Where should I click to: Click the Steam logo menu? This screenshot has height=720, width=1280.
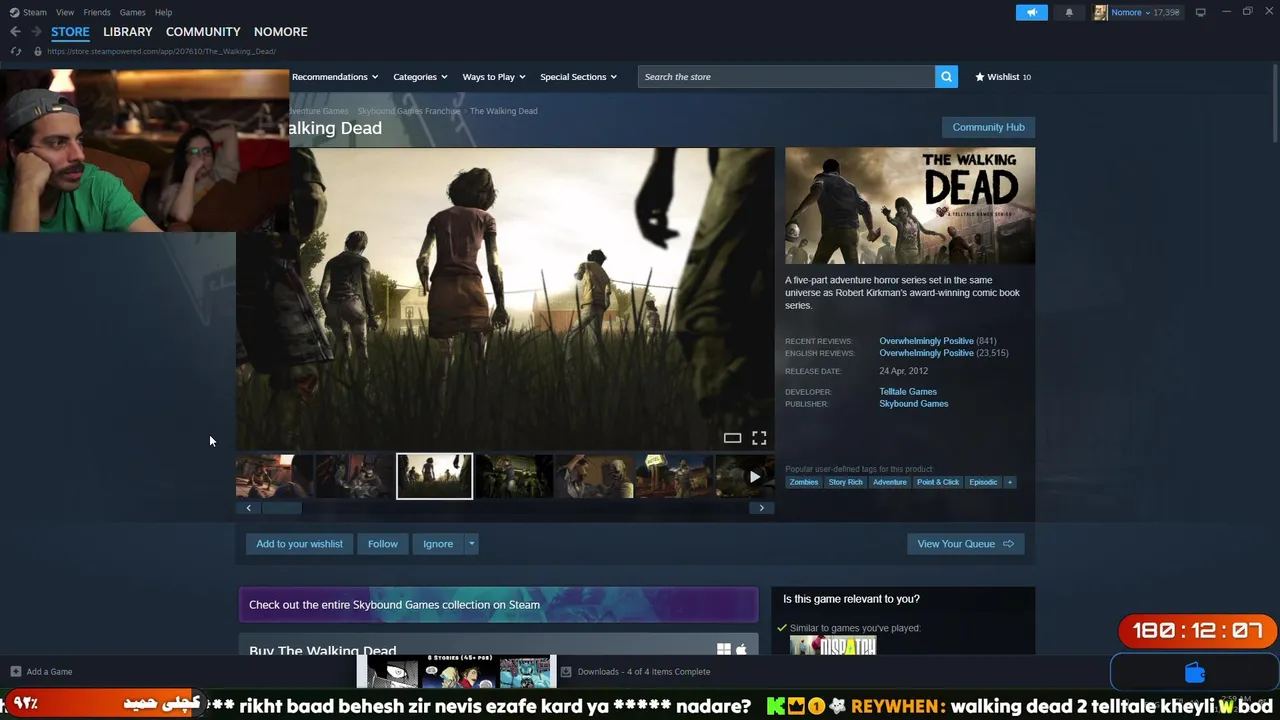coord(28,12)
